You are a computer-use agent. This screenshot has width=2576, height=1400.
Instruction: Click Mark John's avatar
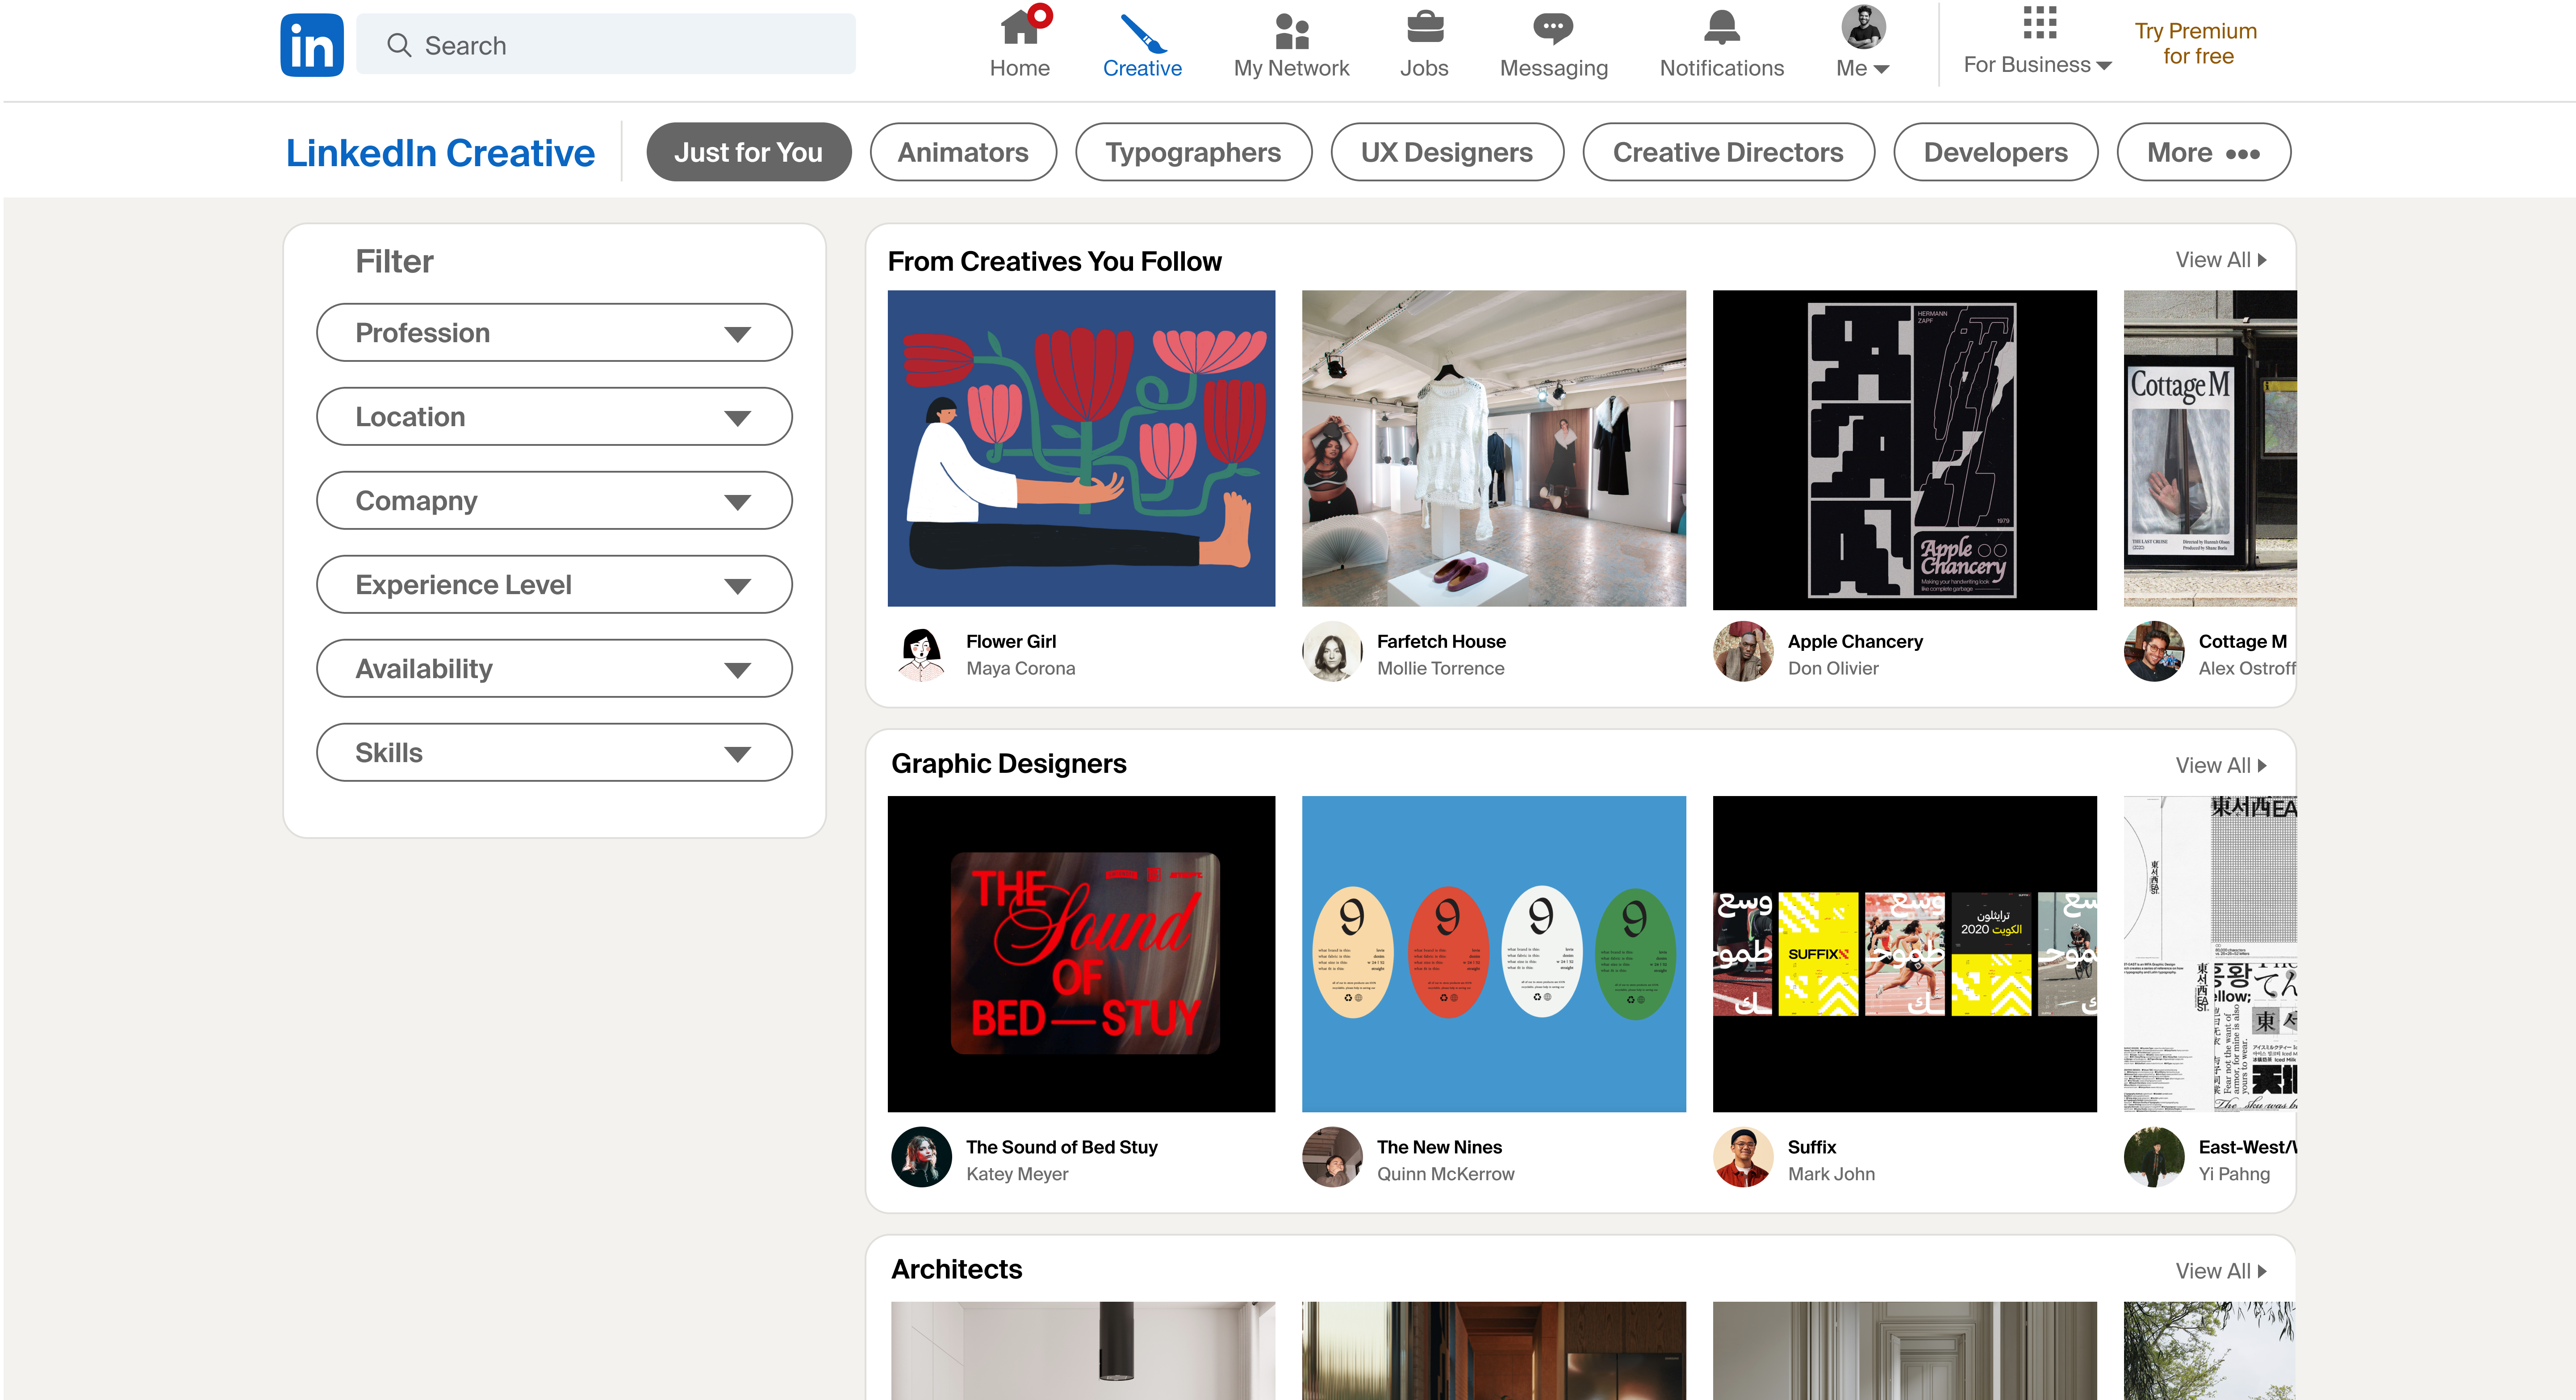[1743, 1157]
